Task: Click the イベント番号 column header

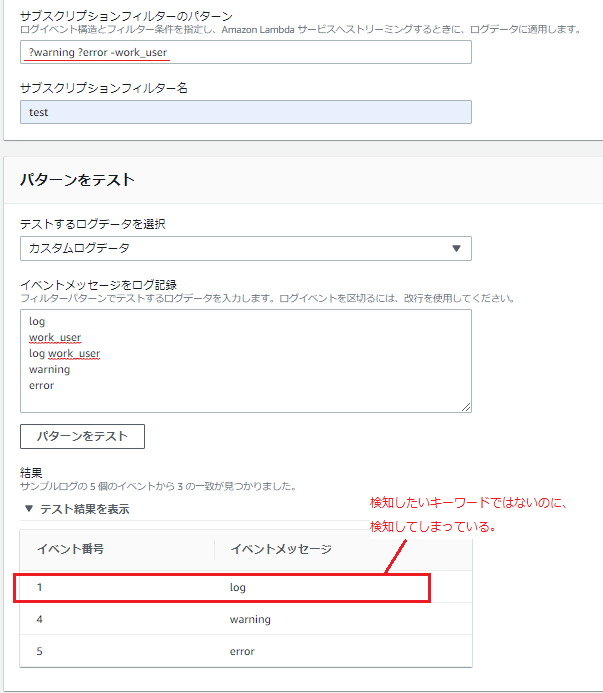Action: [x=71, y=549]
